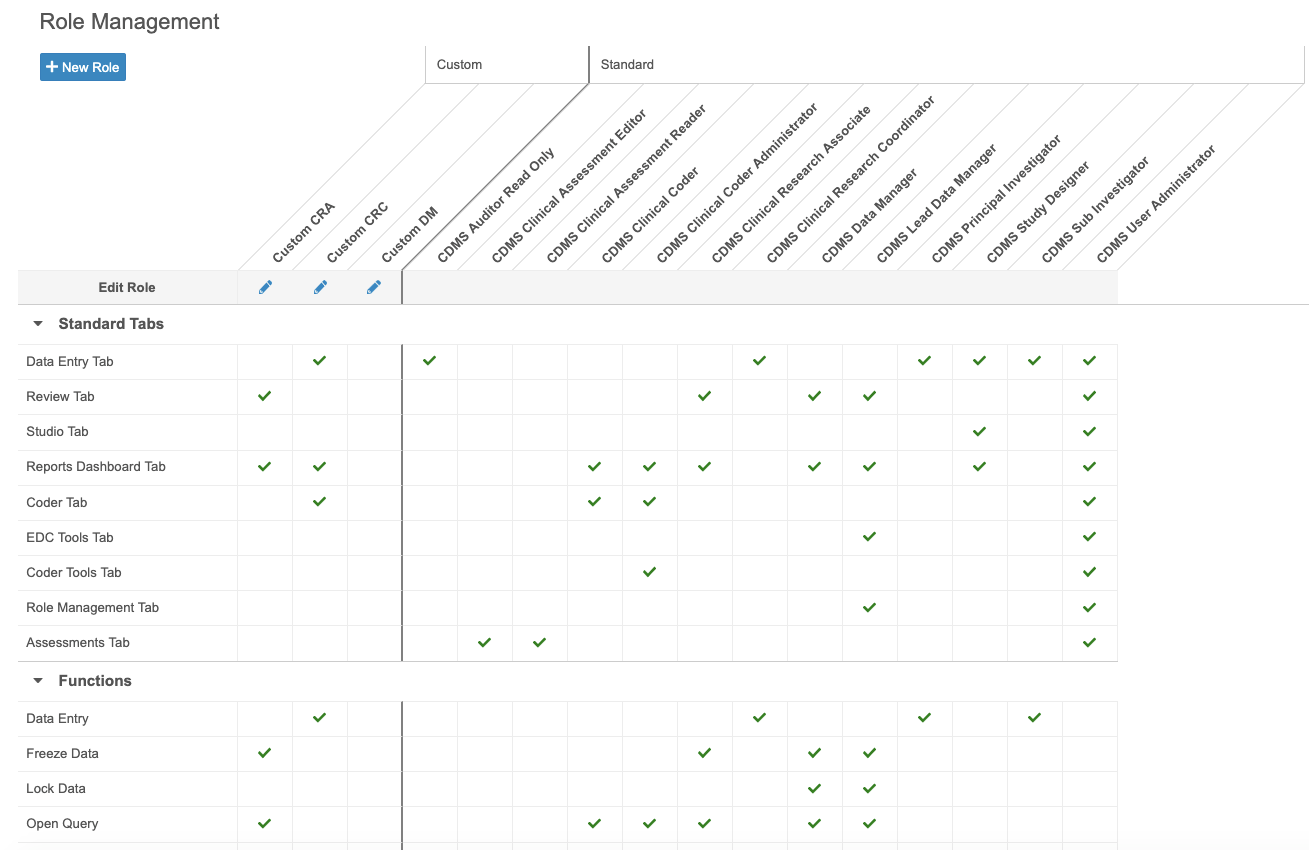Select EDC Tools Tab checkmark under Lead Data Manager
This screenshot has height=850, width=1309.
point(869,537)
